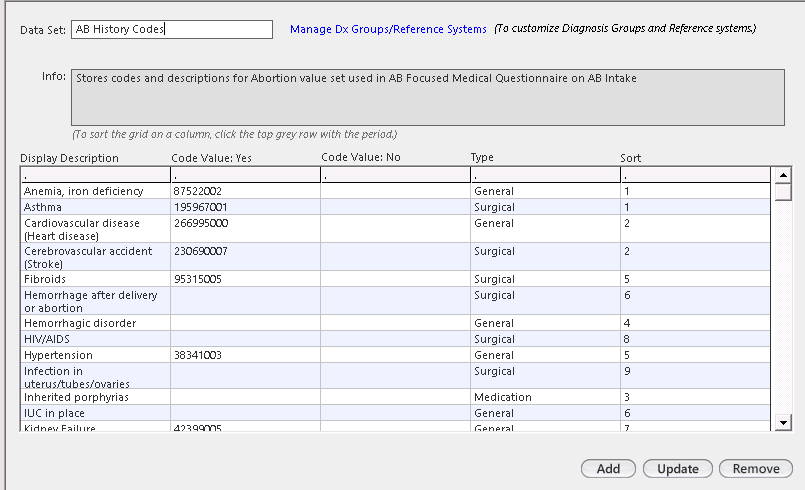This screenshot has width=805, height=490.
Task: Click the Data Set input field
Action: click(171, 29)
